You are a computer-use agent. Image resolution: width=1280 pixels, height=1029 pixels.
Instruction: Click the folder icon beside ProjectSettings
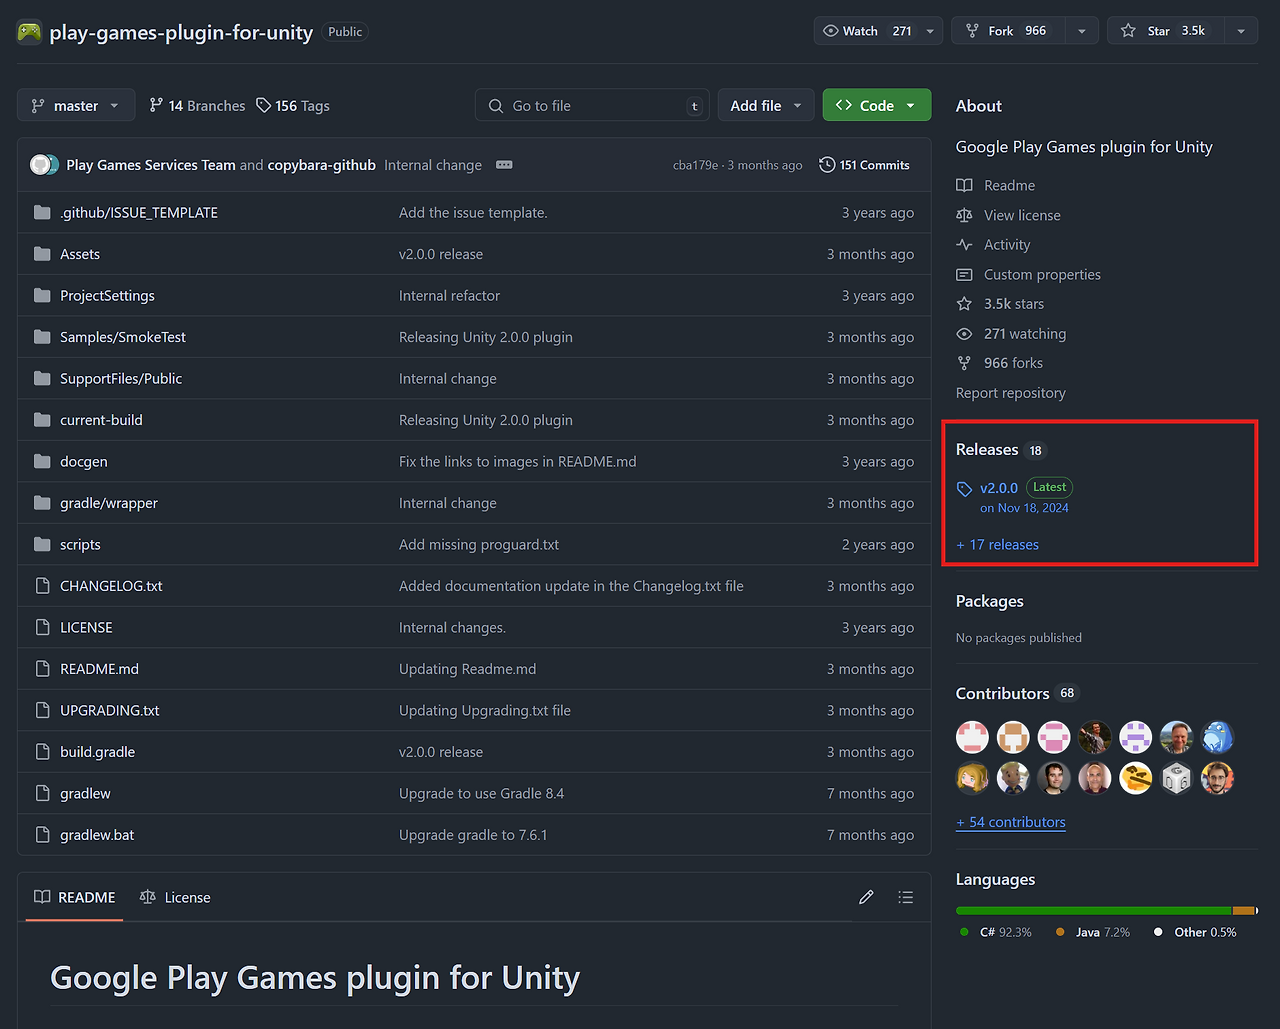[x=42, y=296]
